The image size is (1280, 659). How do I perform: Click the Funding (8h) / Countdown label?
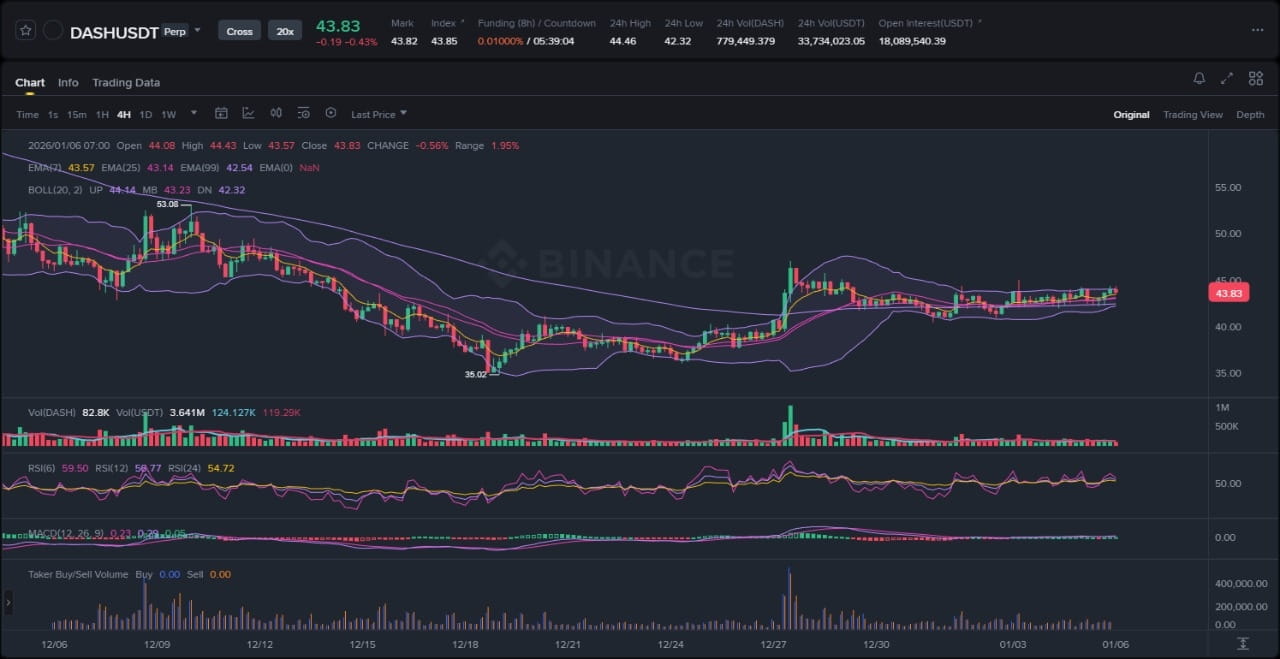[536, 23]
